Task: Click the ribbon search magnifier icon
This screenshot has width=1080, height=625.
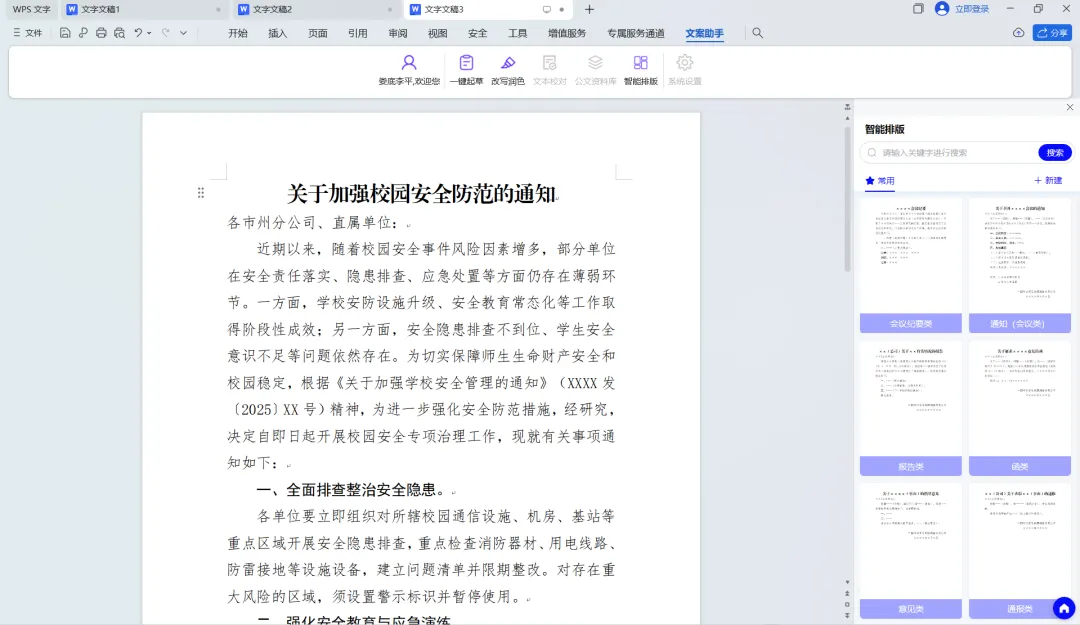Action: click(757, 32)
